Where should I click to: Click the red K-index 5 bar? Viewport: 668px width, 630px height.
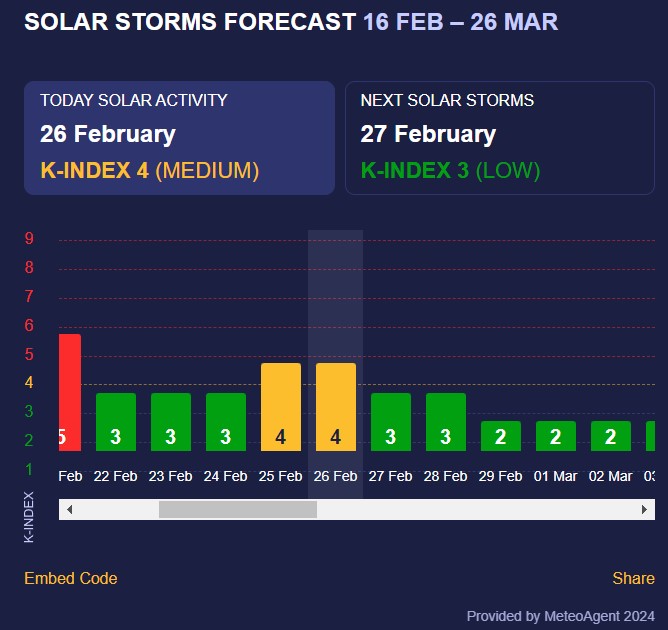coord(69,392)
